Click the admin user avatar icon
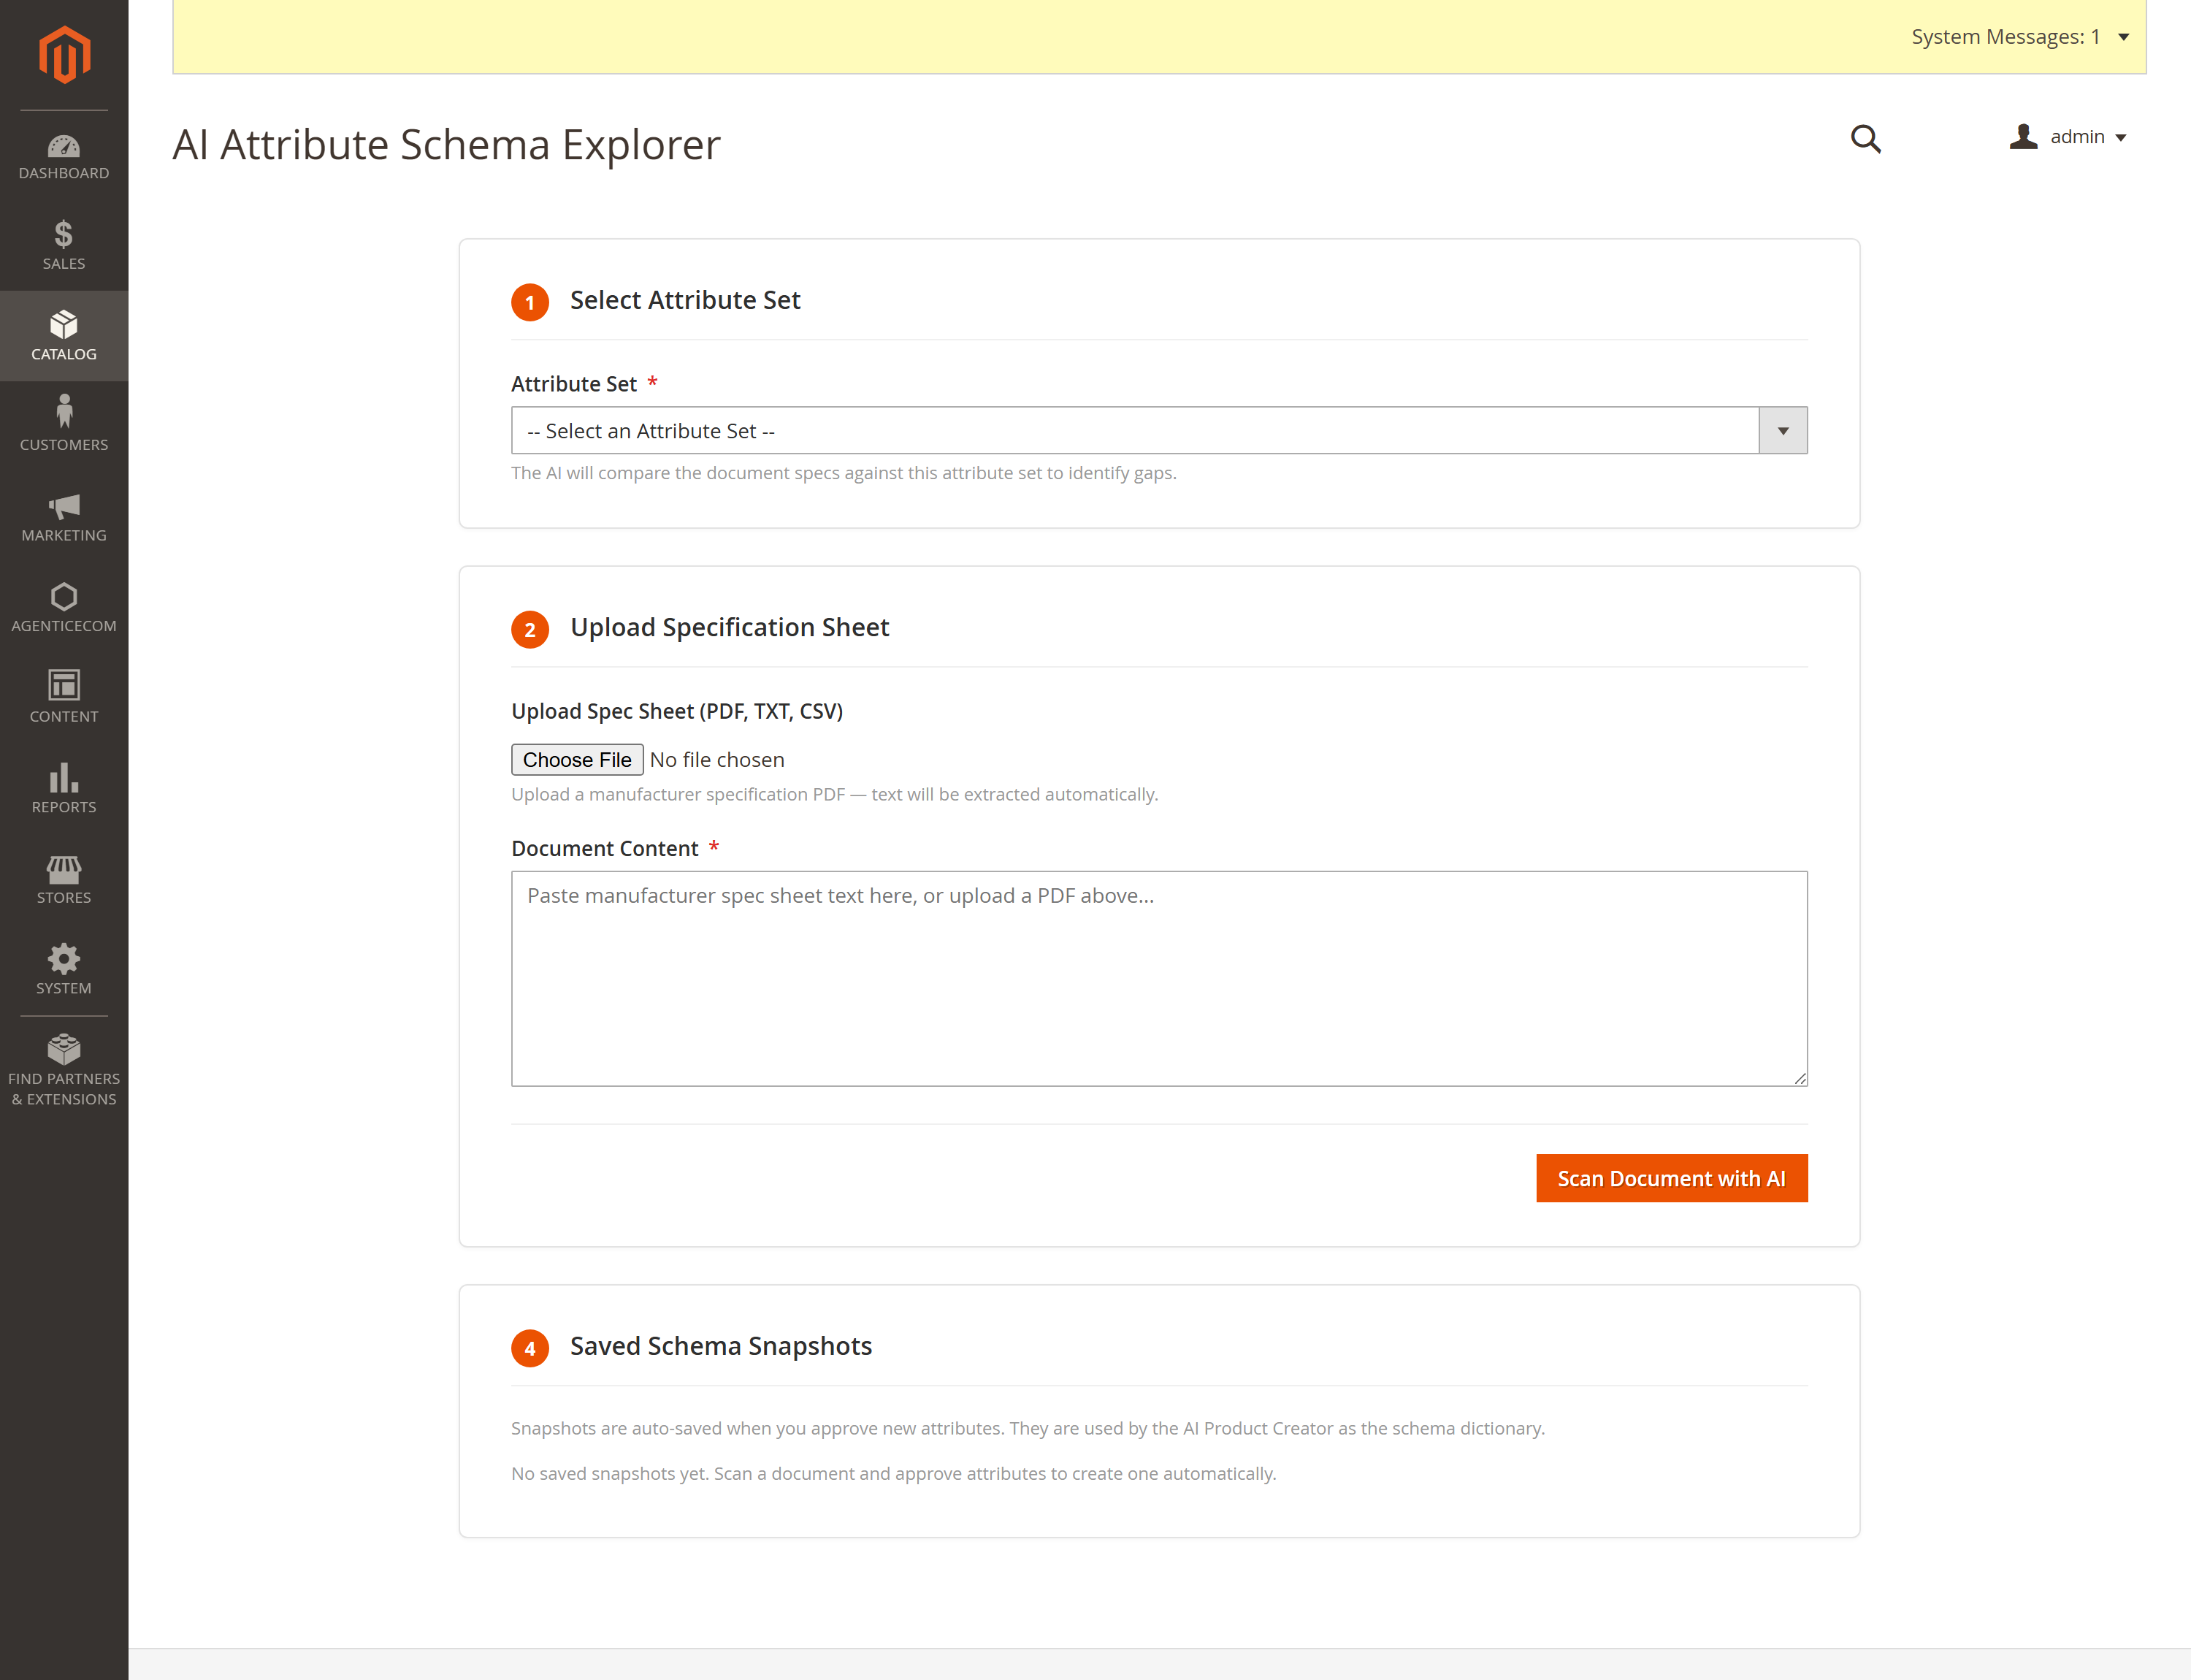2191x1680 pixels. 2023,137
